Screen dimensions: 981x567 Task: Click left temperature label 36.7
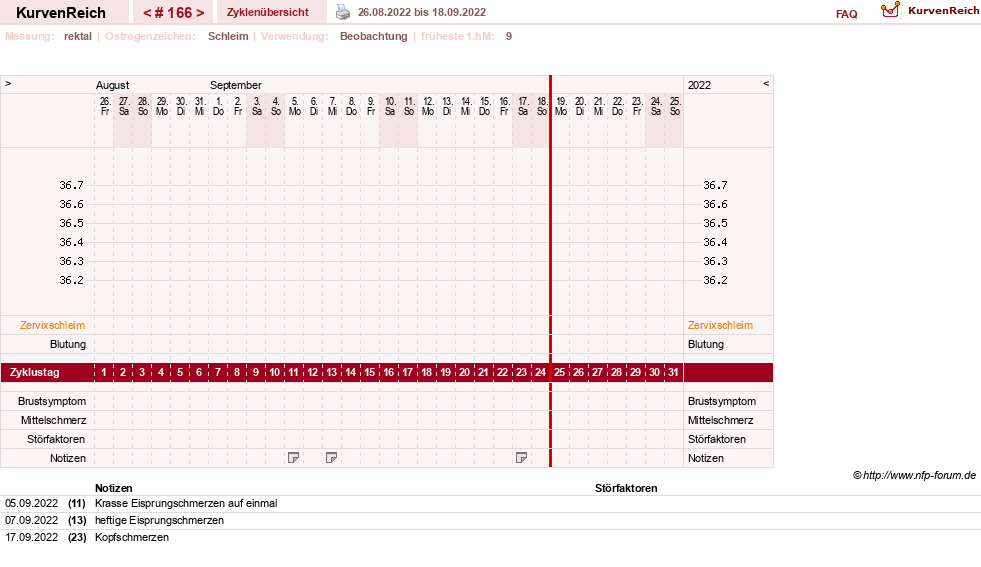point(71,185)
